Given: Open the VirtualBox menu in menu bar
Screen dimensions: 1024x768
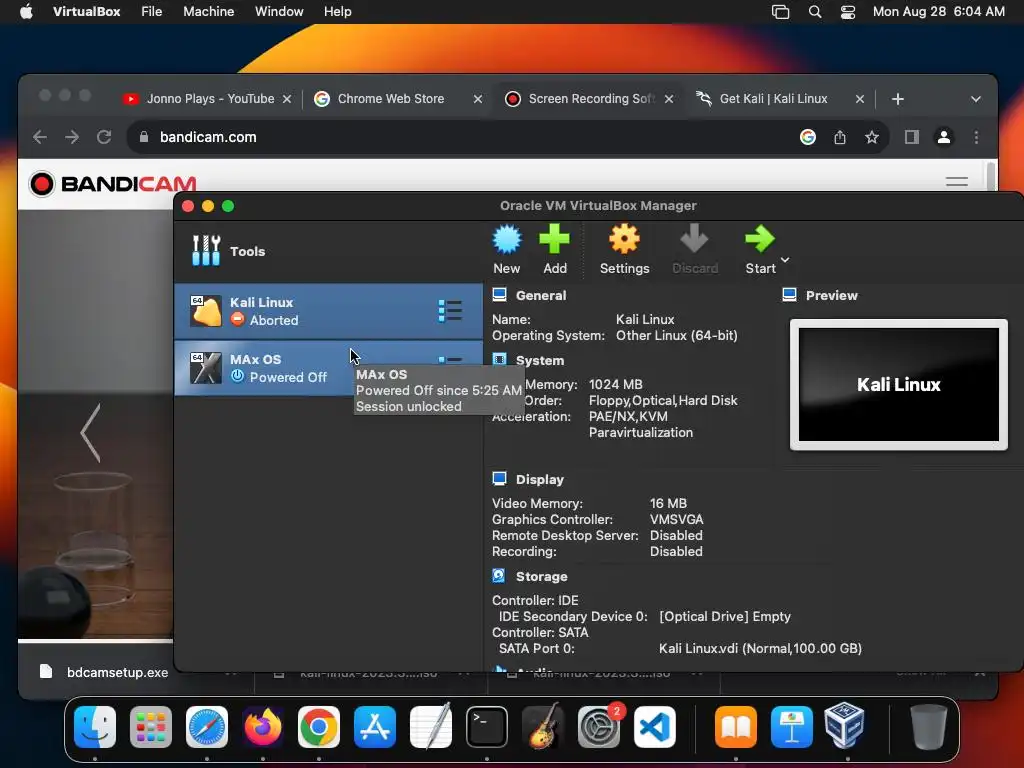Looking at the screenshot, I should point(86,12).
